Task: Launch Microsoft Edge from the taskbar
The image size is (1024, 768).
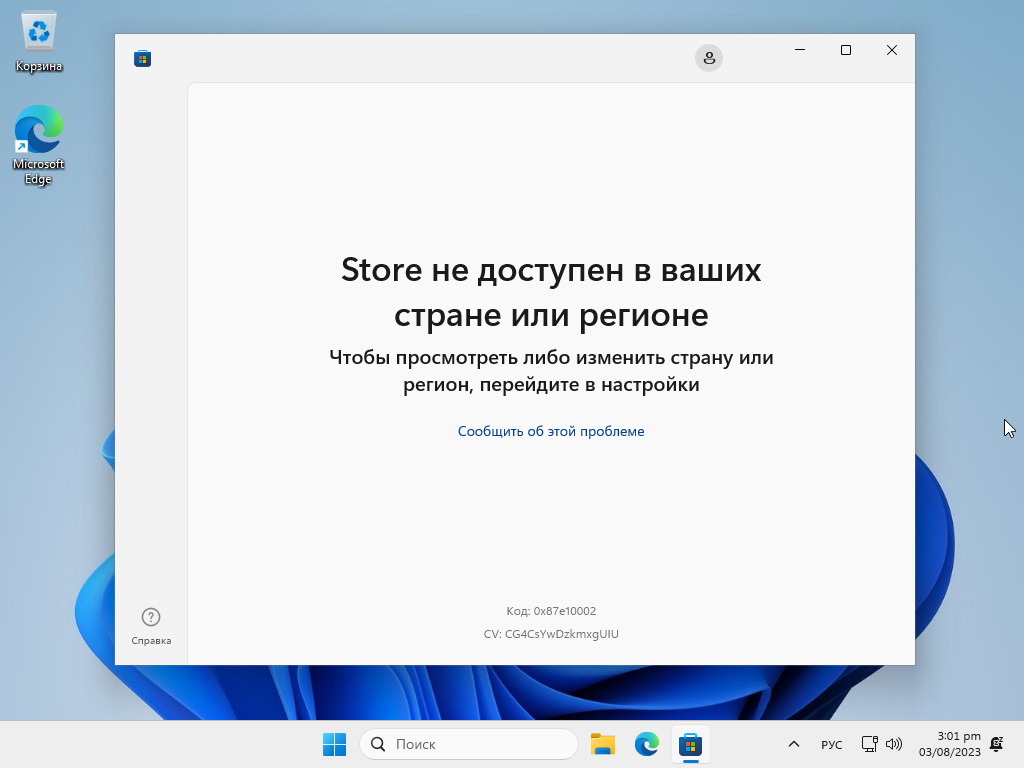Action: click(x=647, y=744)
